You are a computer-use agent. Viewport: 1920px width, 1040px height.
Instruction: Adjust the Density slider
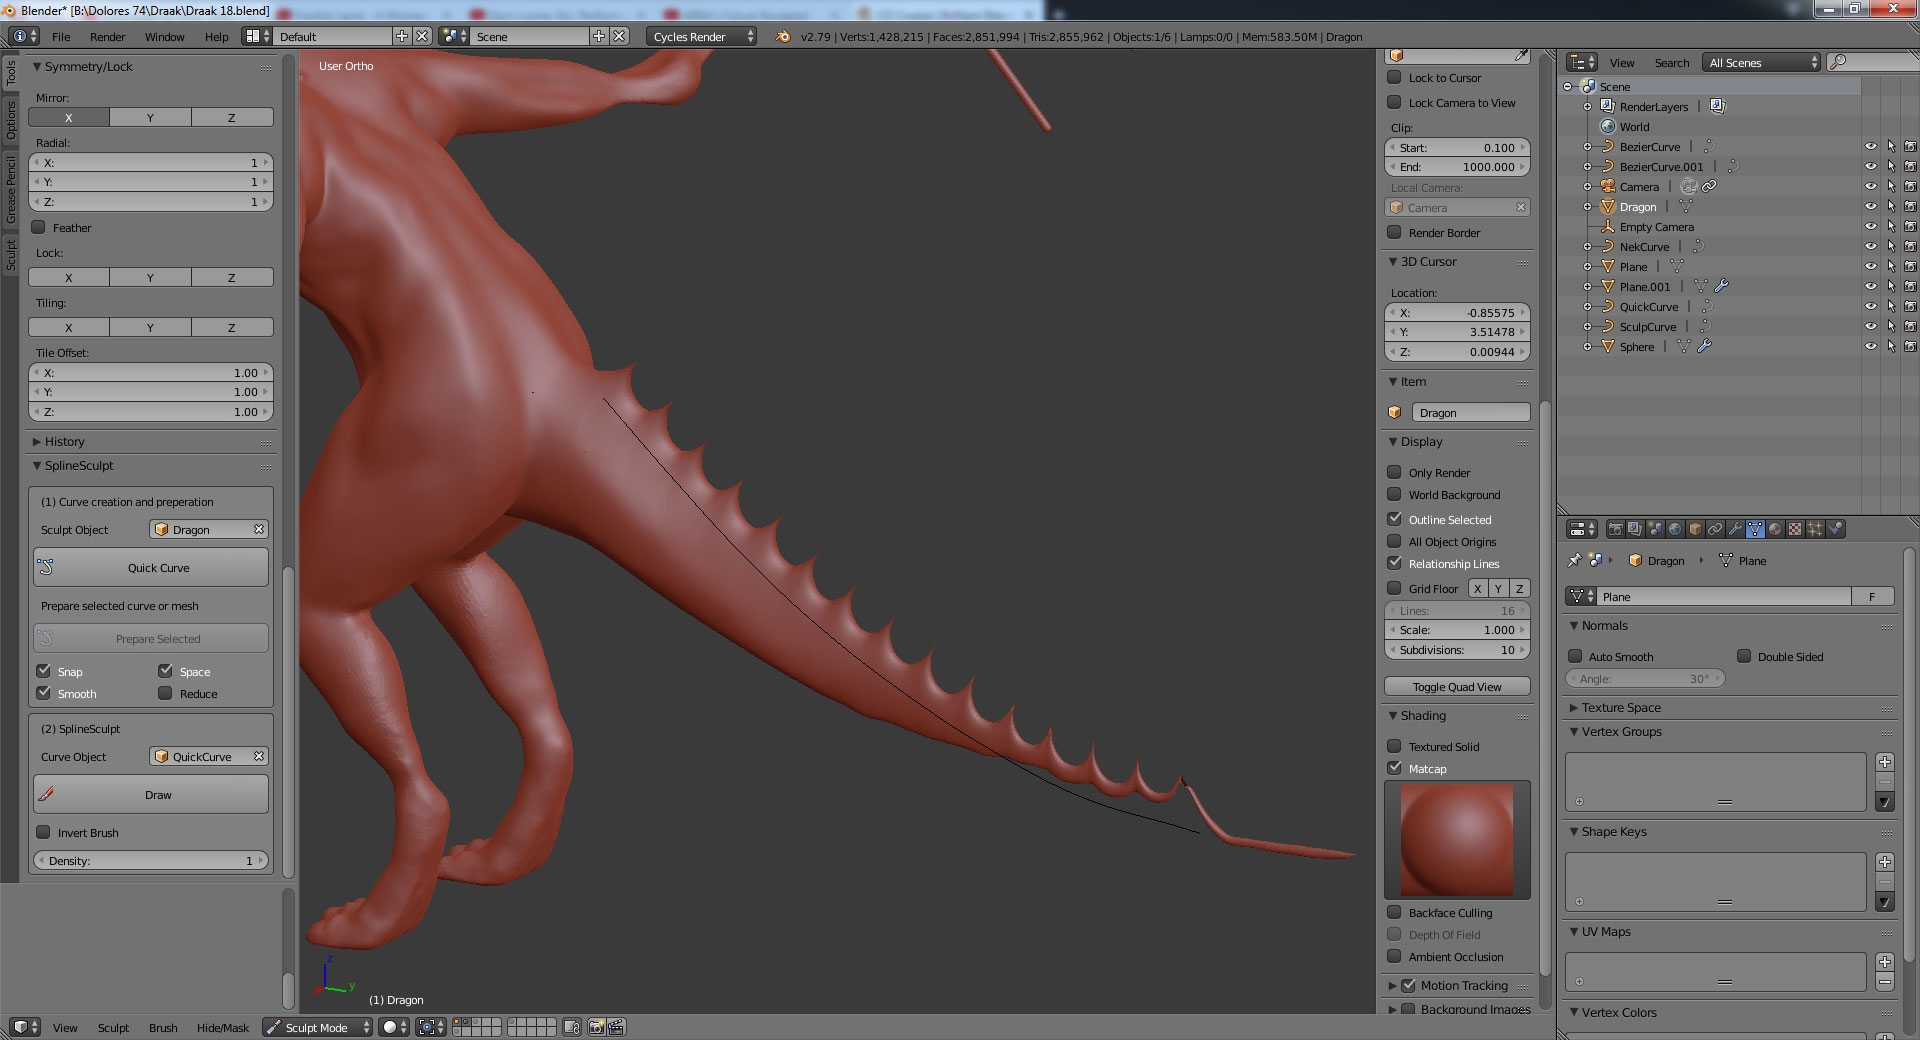pyautogui.click(x=151, y=861)
